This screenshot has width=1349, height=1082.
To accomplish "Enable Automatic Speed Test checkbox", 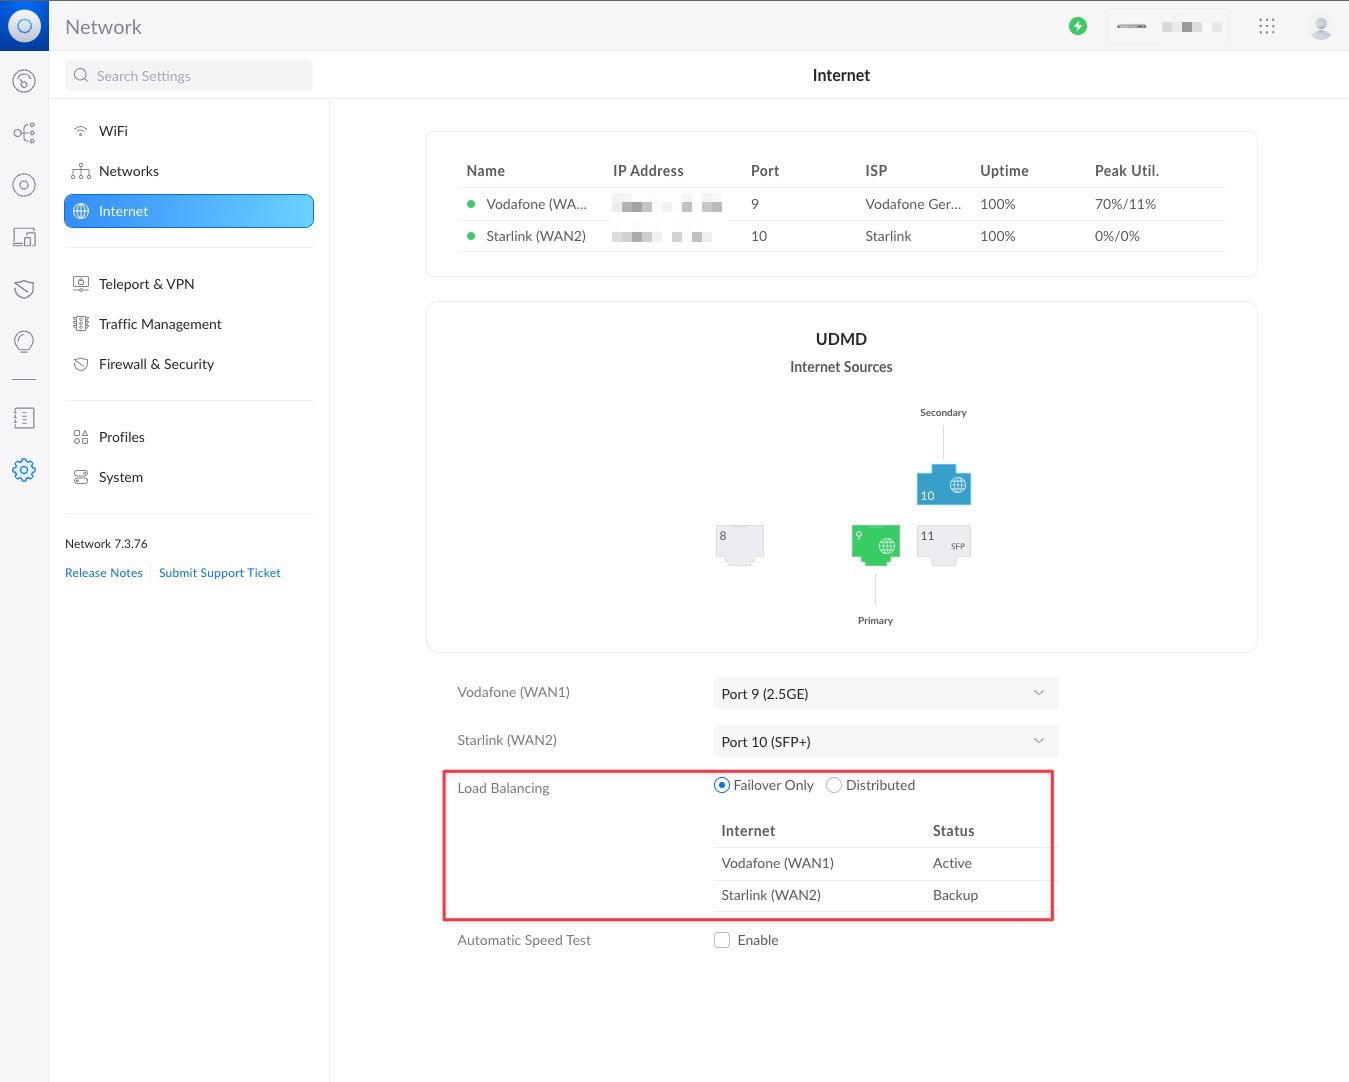I will click(x=722, y=940).
